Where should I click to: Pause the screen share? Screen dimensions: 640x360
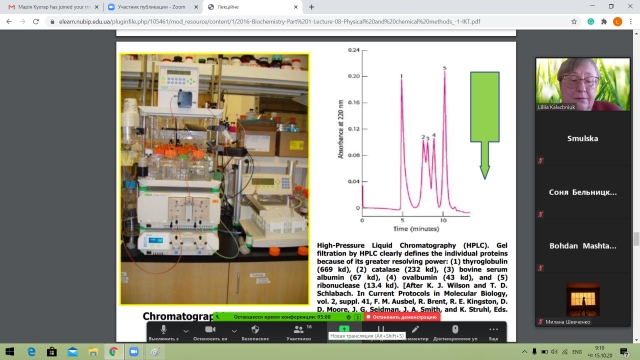pos(380,330)
